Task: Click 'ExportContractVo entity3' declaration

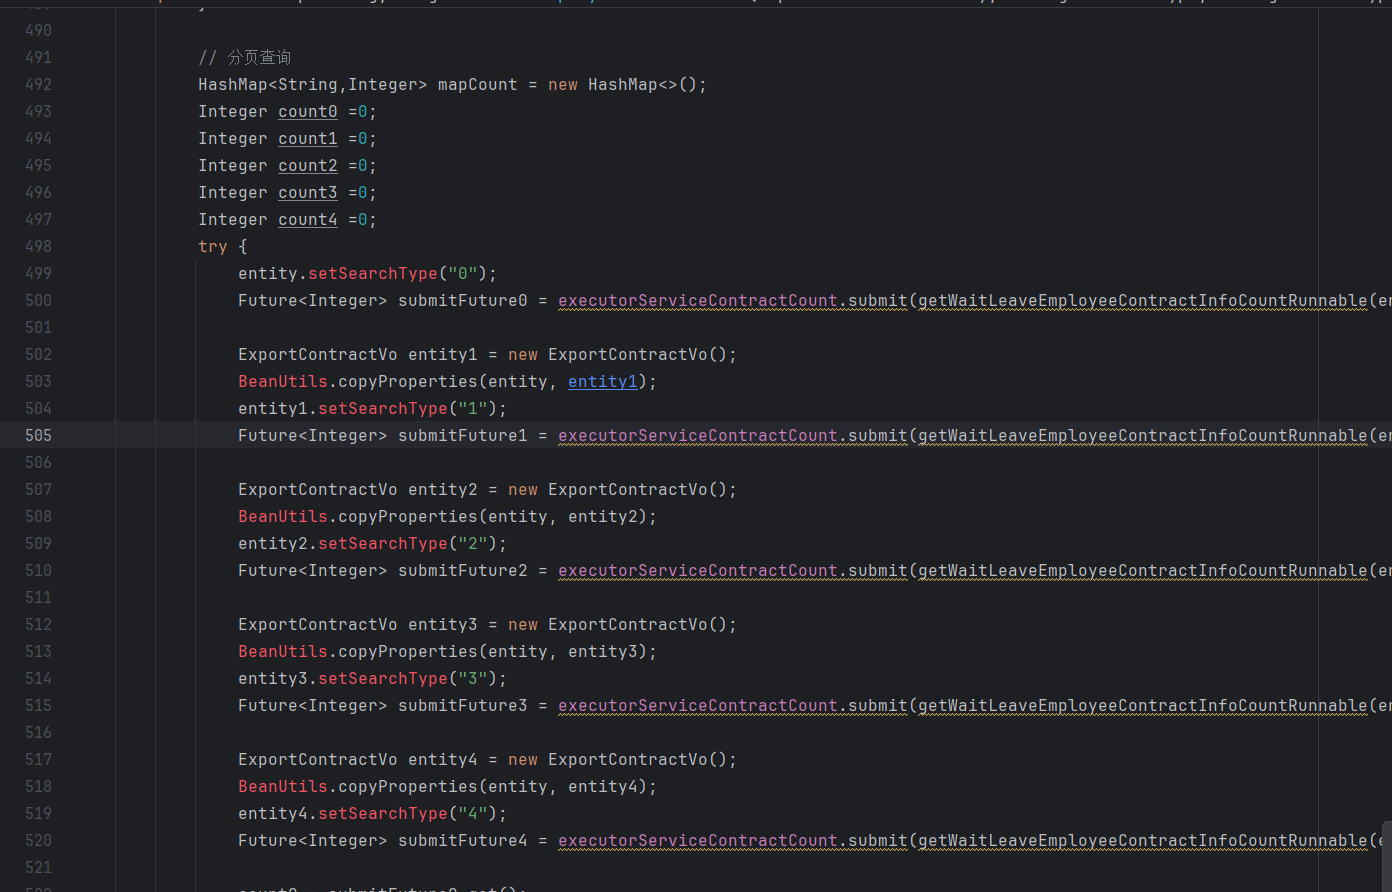Action: (358, 624)
